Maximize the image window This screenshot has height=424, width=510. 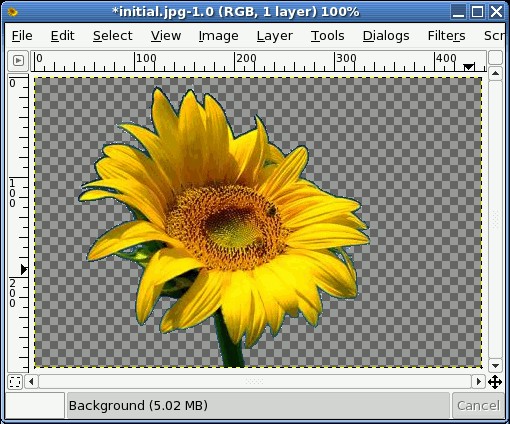pos(477,12)
